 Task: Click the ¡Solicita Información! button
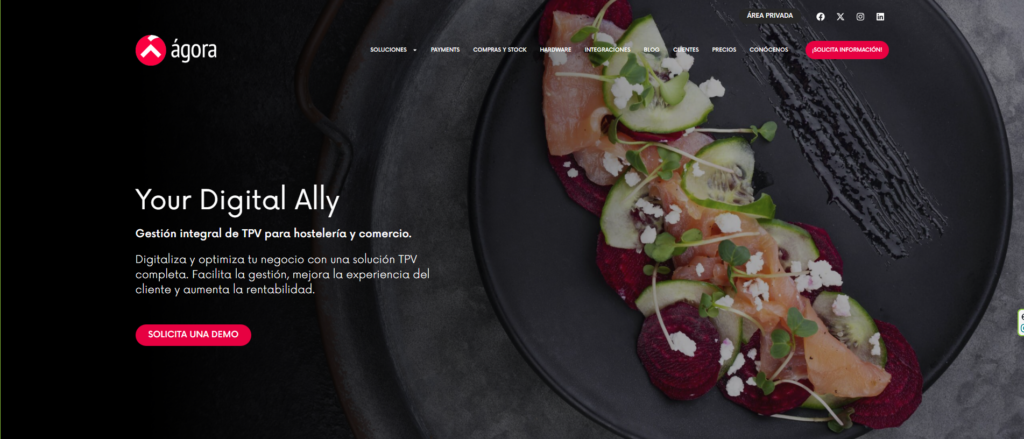click(847, 50)
